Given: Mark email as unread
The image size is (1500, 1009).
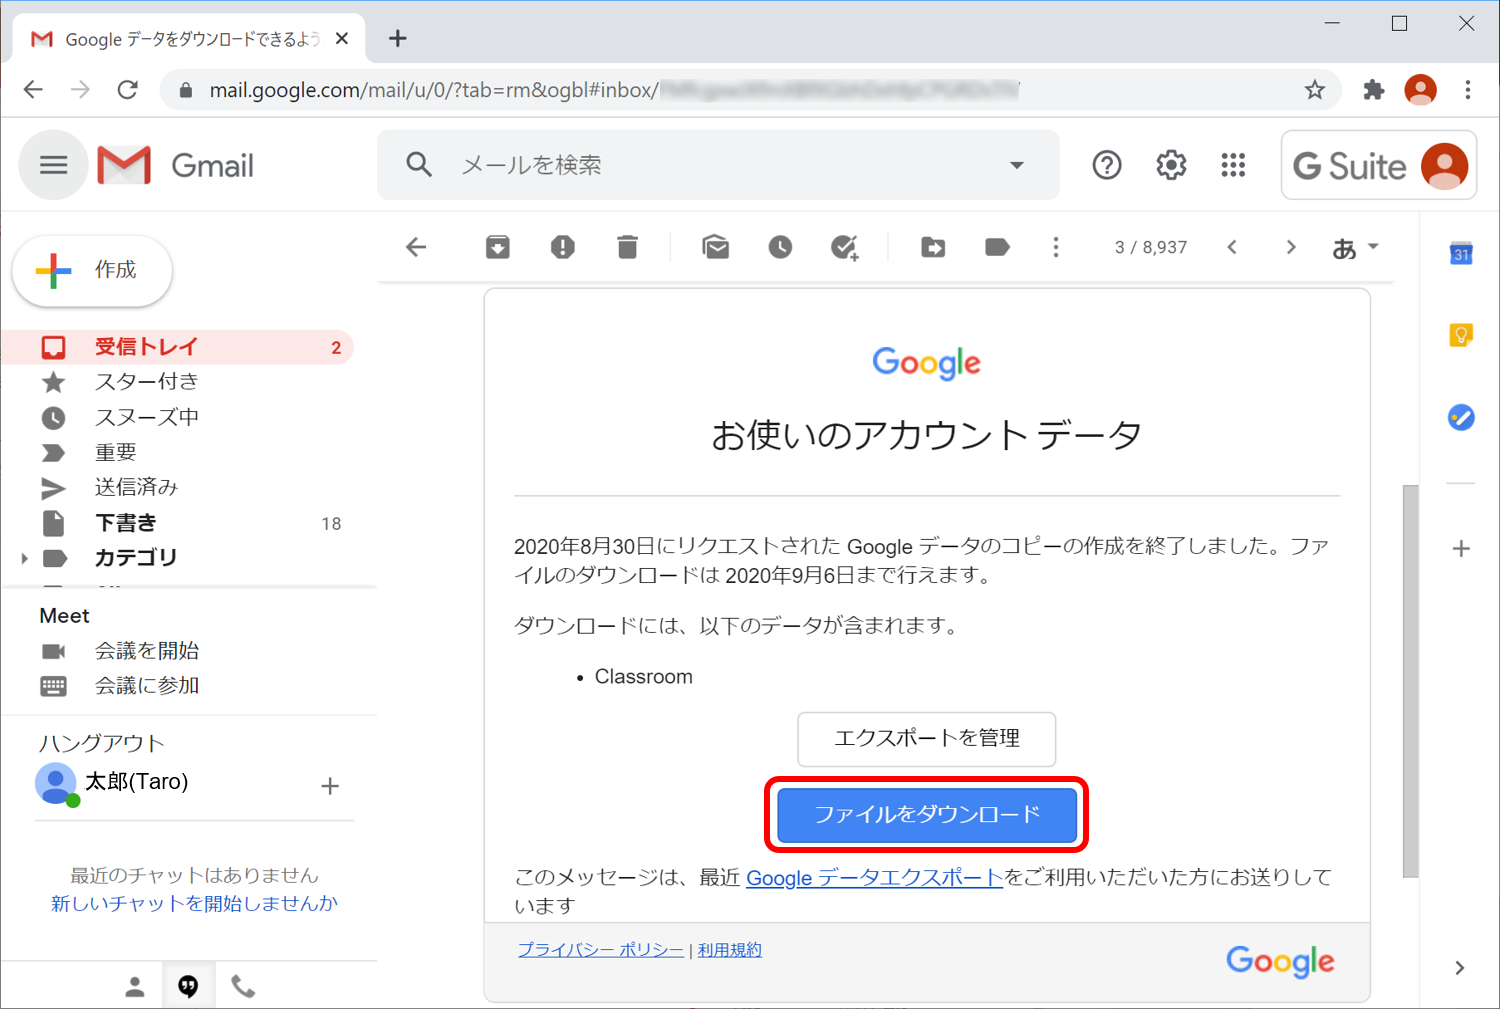Looking at the screenshot, I should [x=715, y=247].
